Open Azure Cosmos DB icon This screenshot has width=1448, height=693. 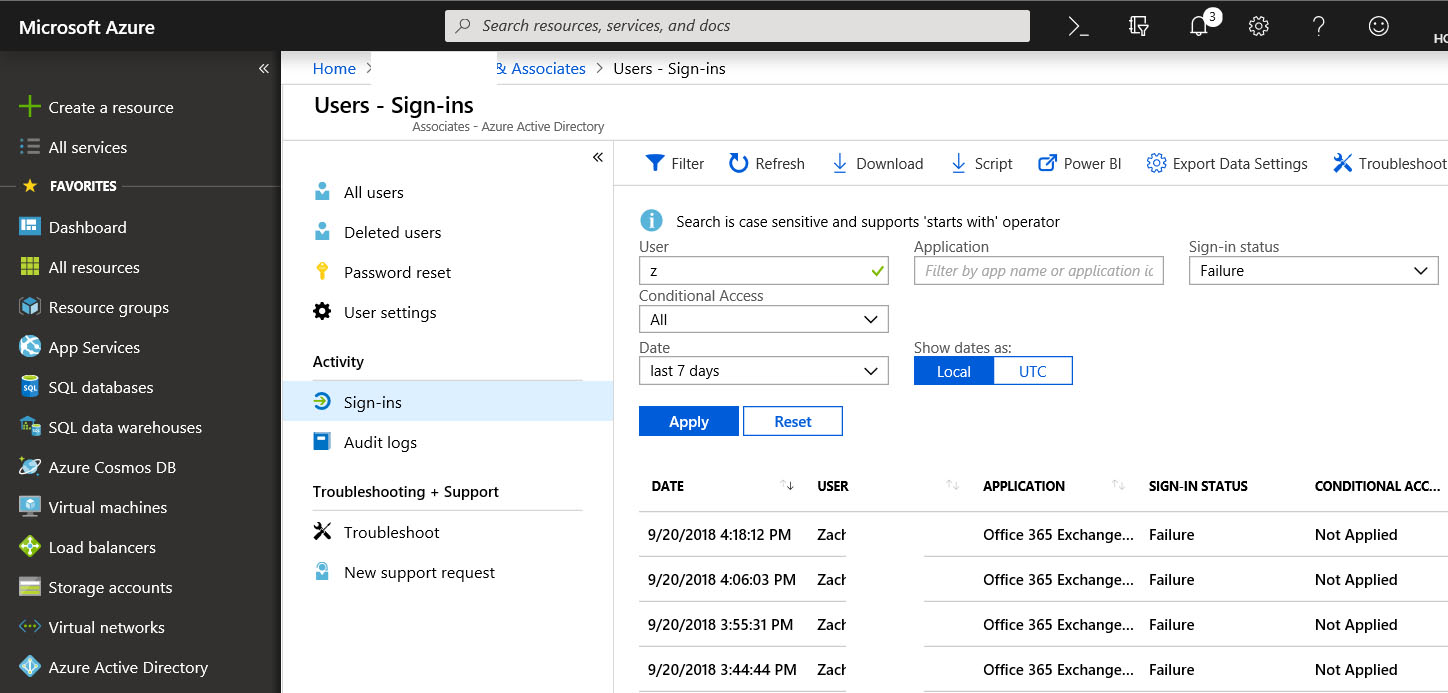click(30, 467)
